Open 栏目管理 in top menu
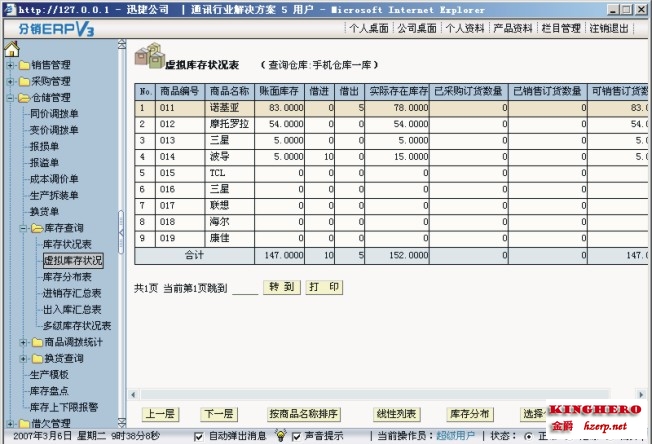The width and height of the screenshot is (652, 444). click(561, 28)
